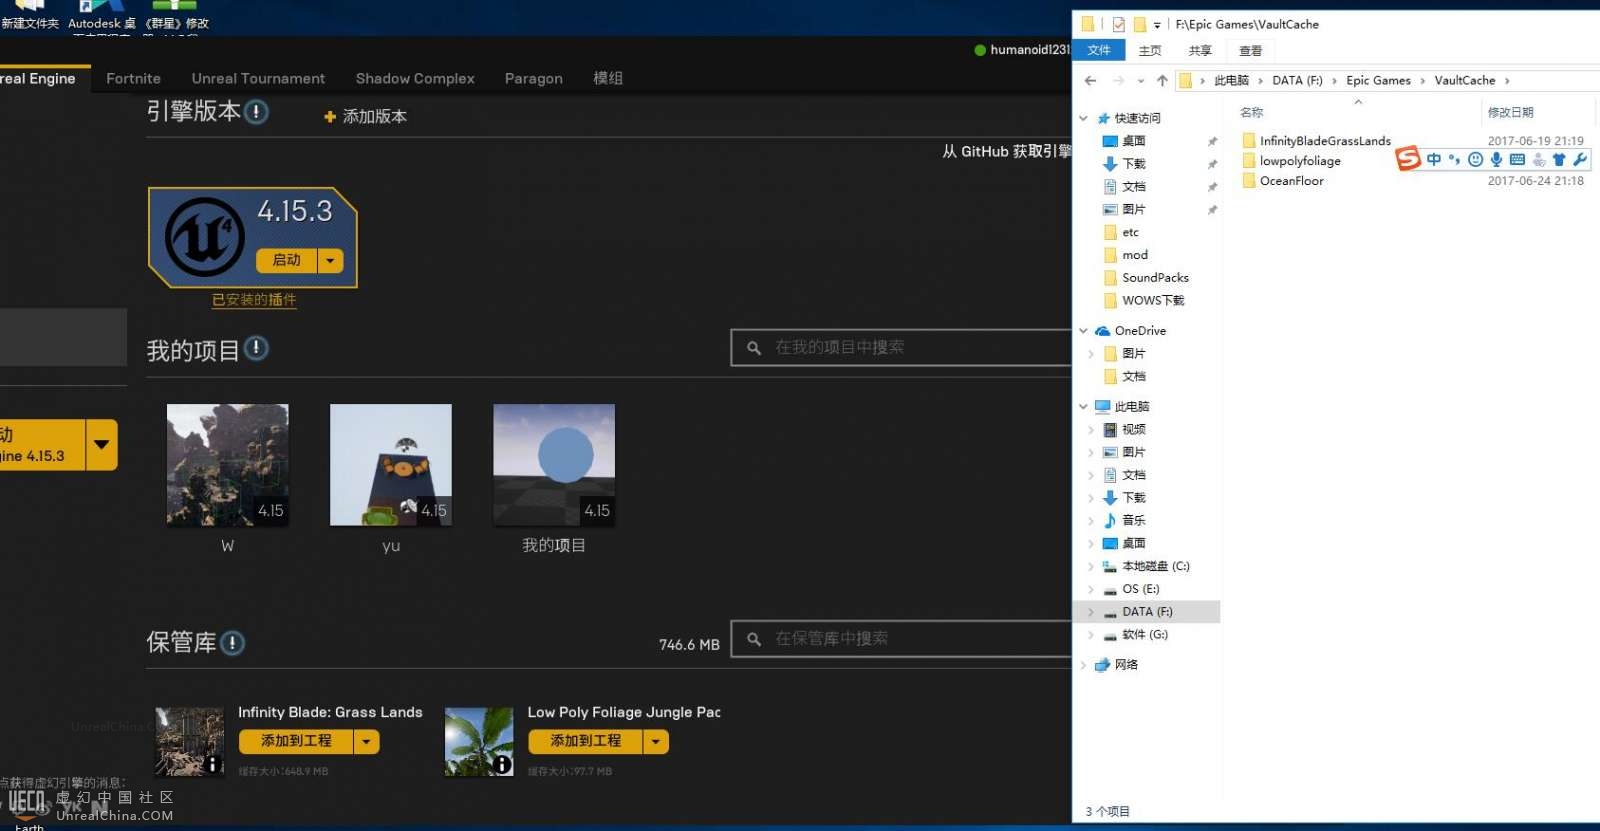Click the Explorer up-one-level arrow

tap(1161, 80)
